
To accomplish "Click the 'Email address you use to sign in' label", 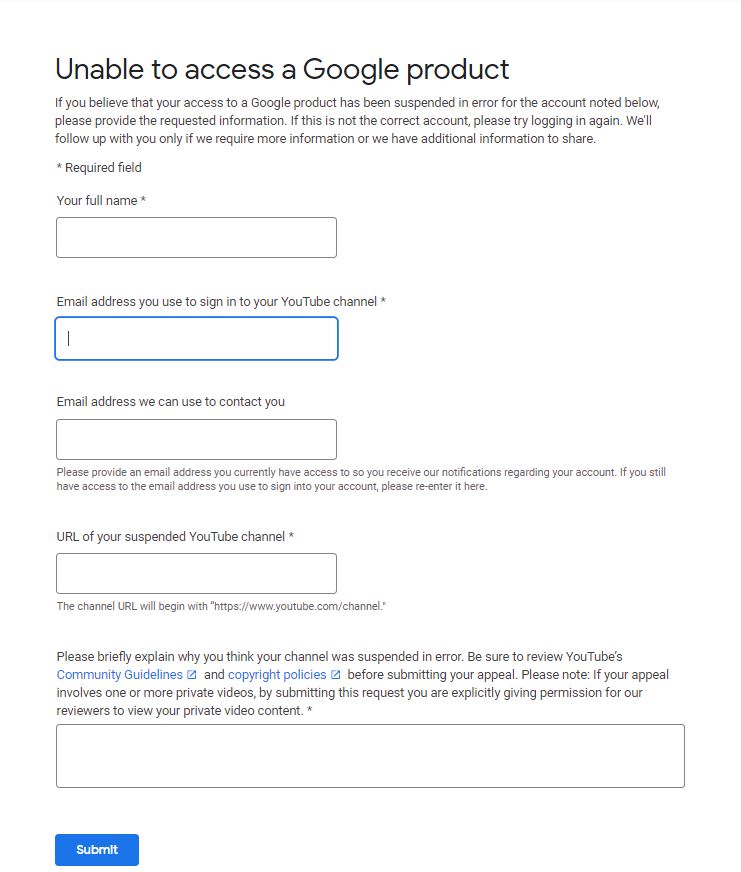I will tap(221, 301).
